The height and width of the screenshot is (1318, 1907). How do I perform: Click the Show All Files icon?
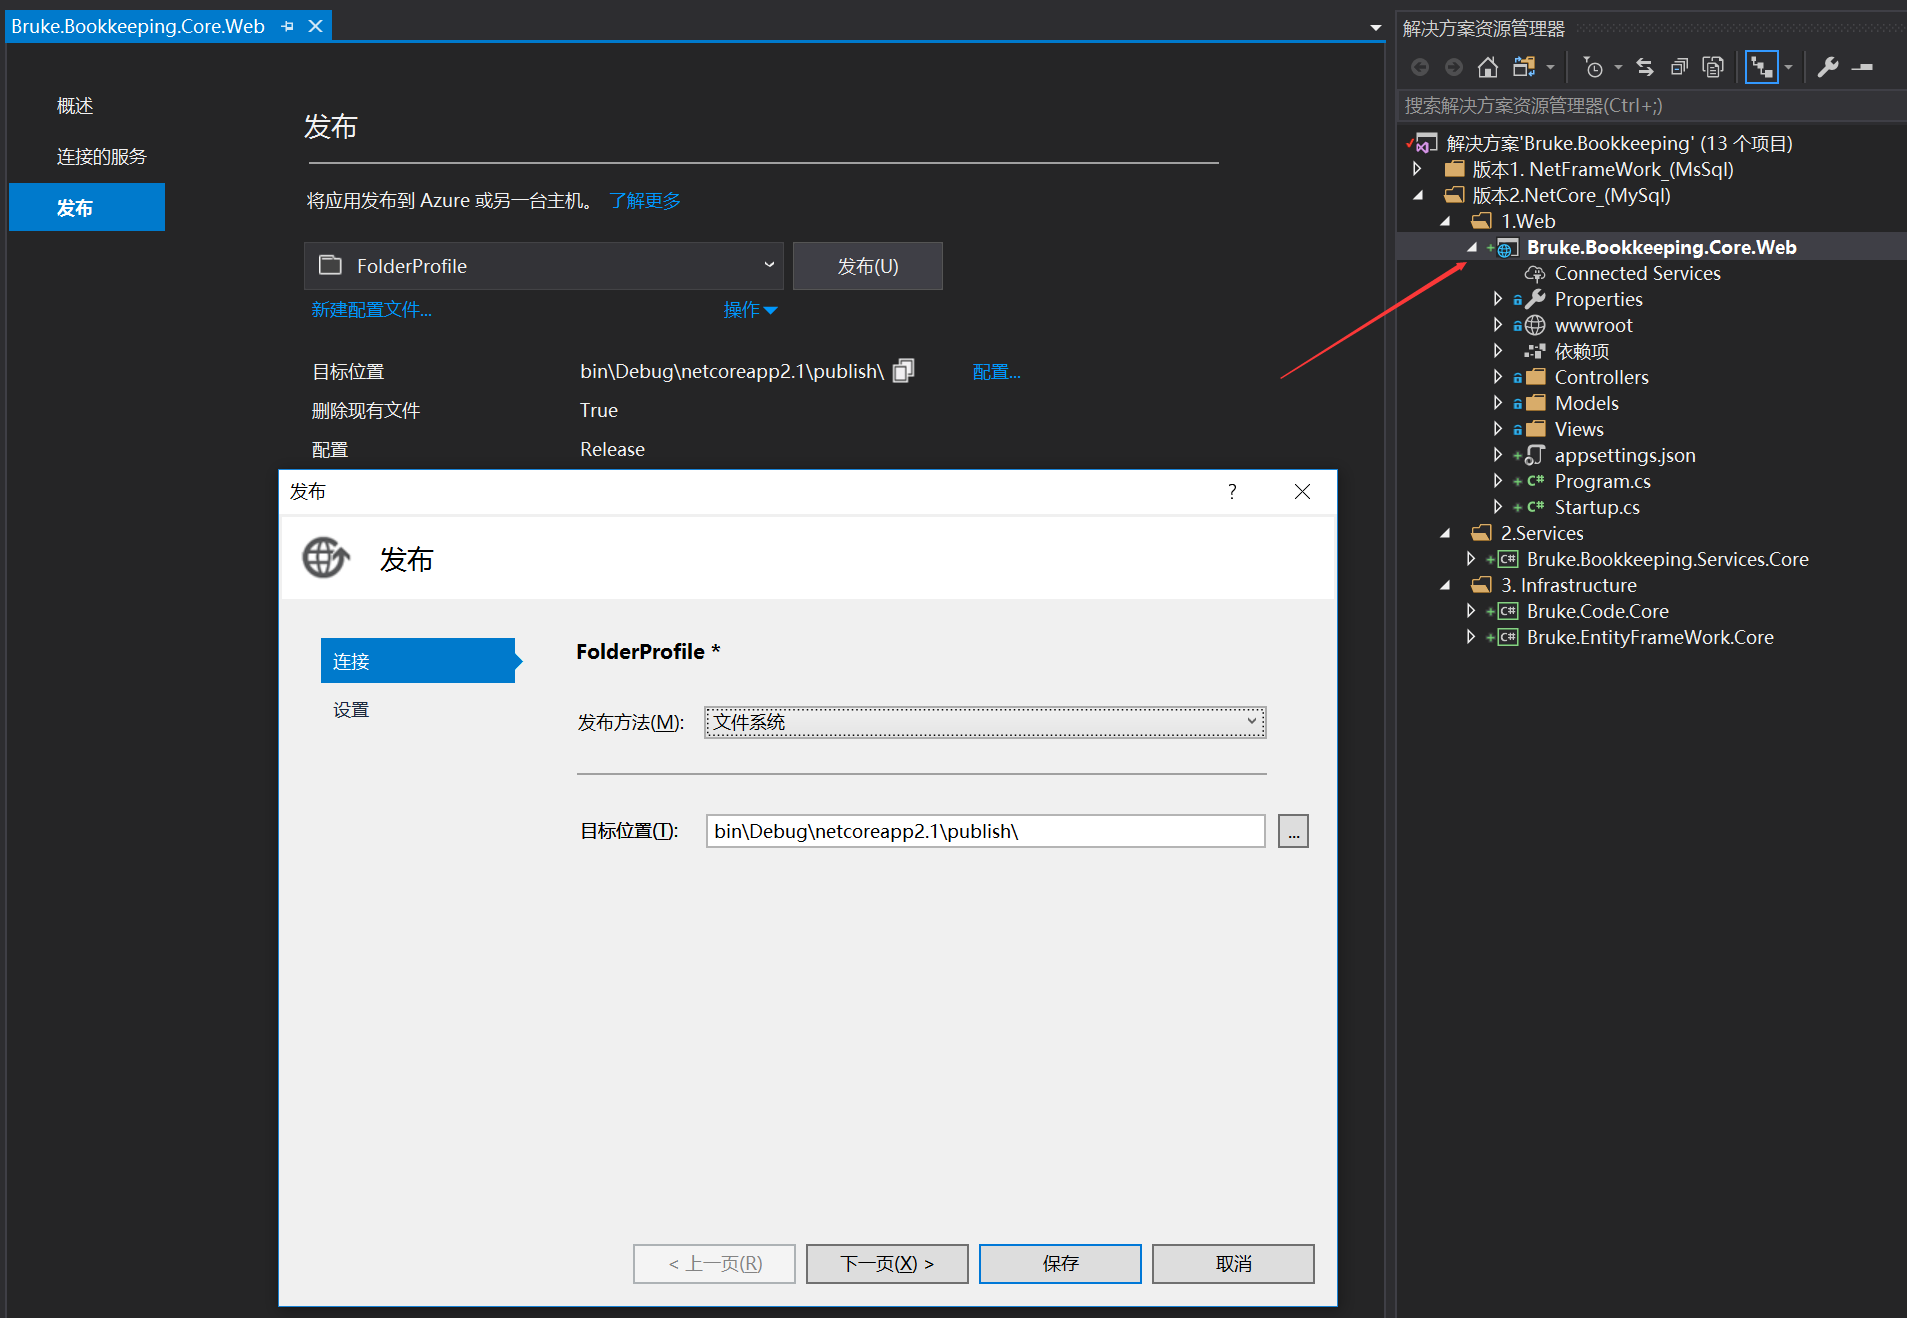[x=1713, y=67]
